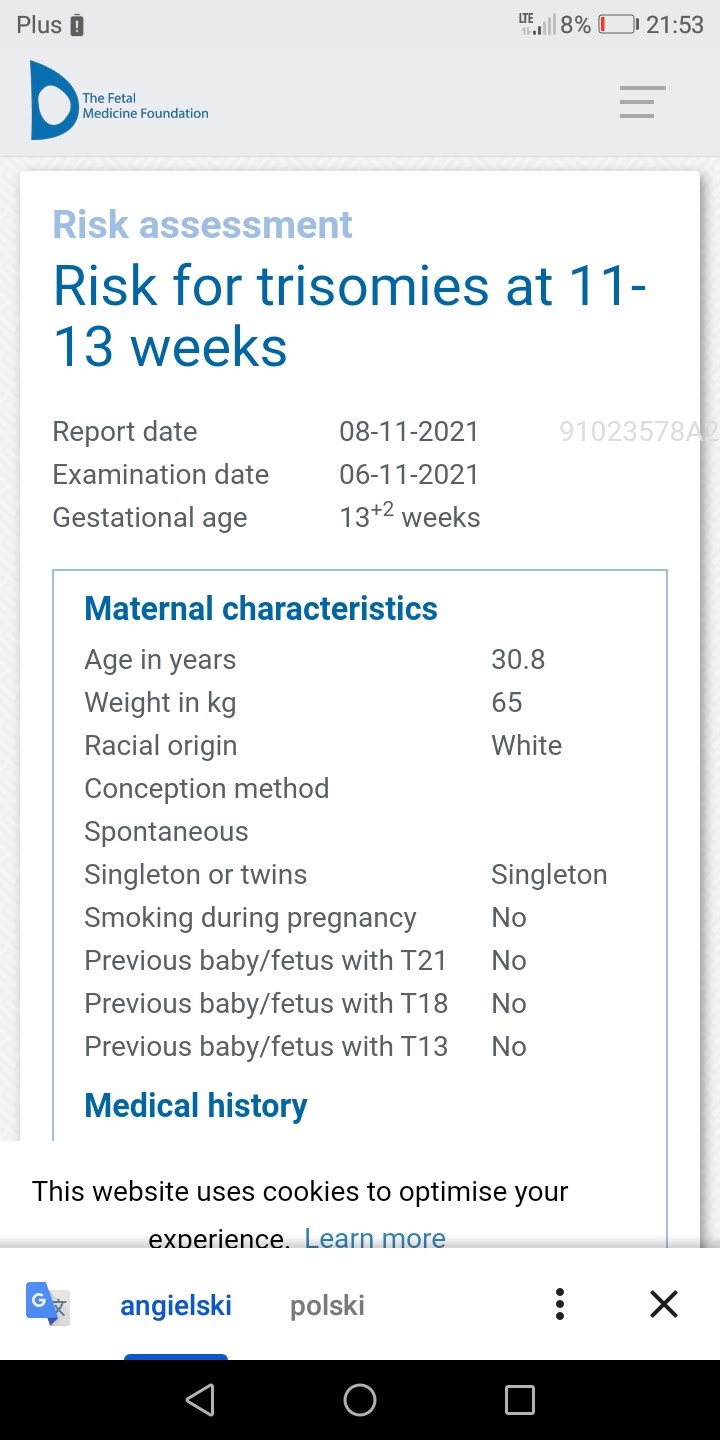Open the Learn more cookies link

(x=375, y=1238)
